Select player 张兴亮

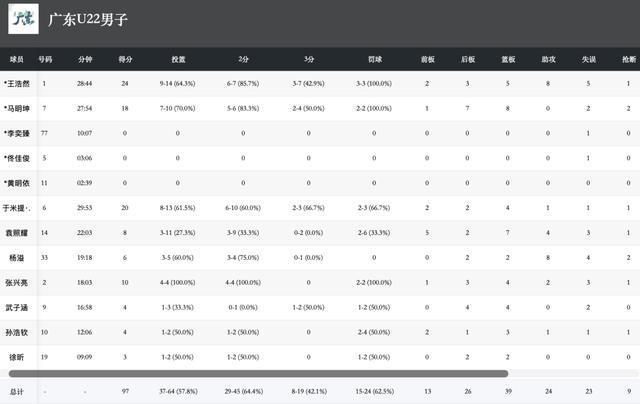(x=16, y=282)
